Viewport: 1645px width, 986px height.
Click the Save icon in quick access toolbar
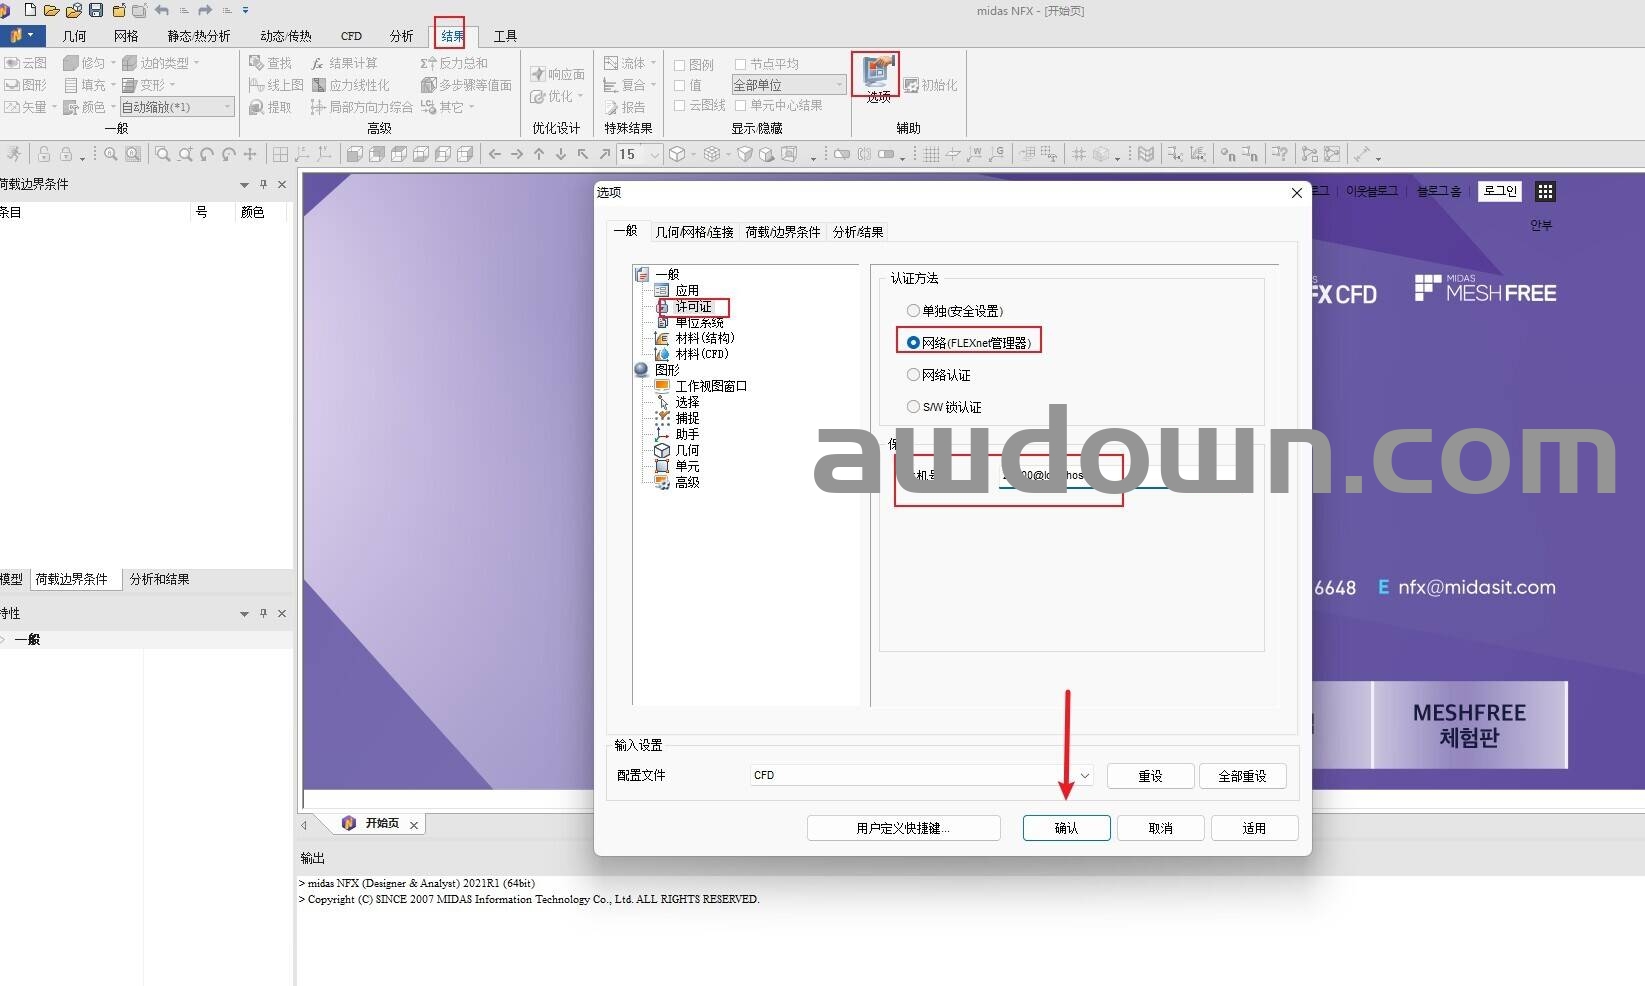click(96, 10)
